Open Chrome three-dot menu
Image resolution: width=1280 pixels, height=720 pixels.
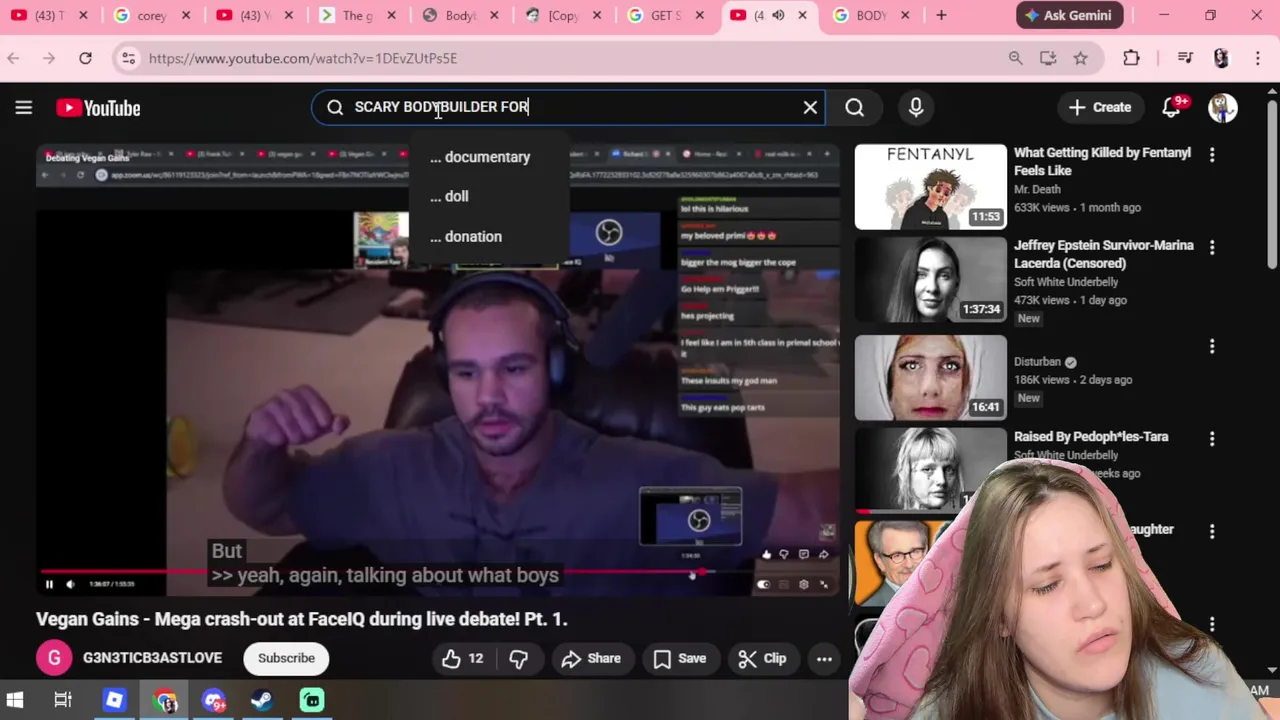click(1258, 58)
